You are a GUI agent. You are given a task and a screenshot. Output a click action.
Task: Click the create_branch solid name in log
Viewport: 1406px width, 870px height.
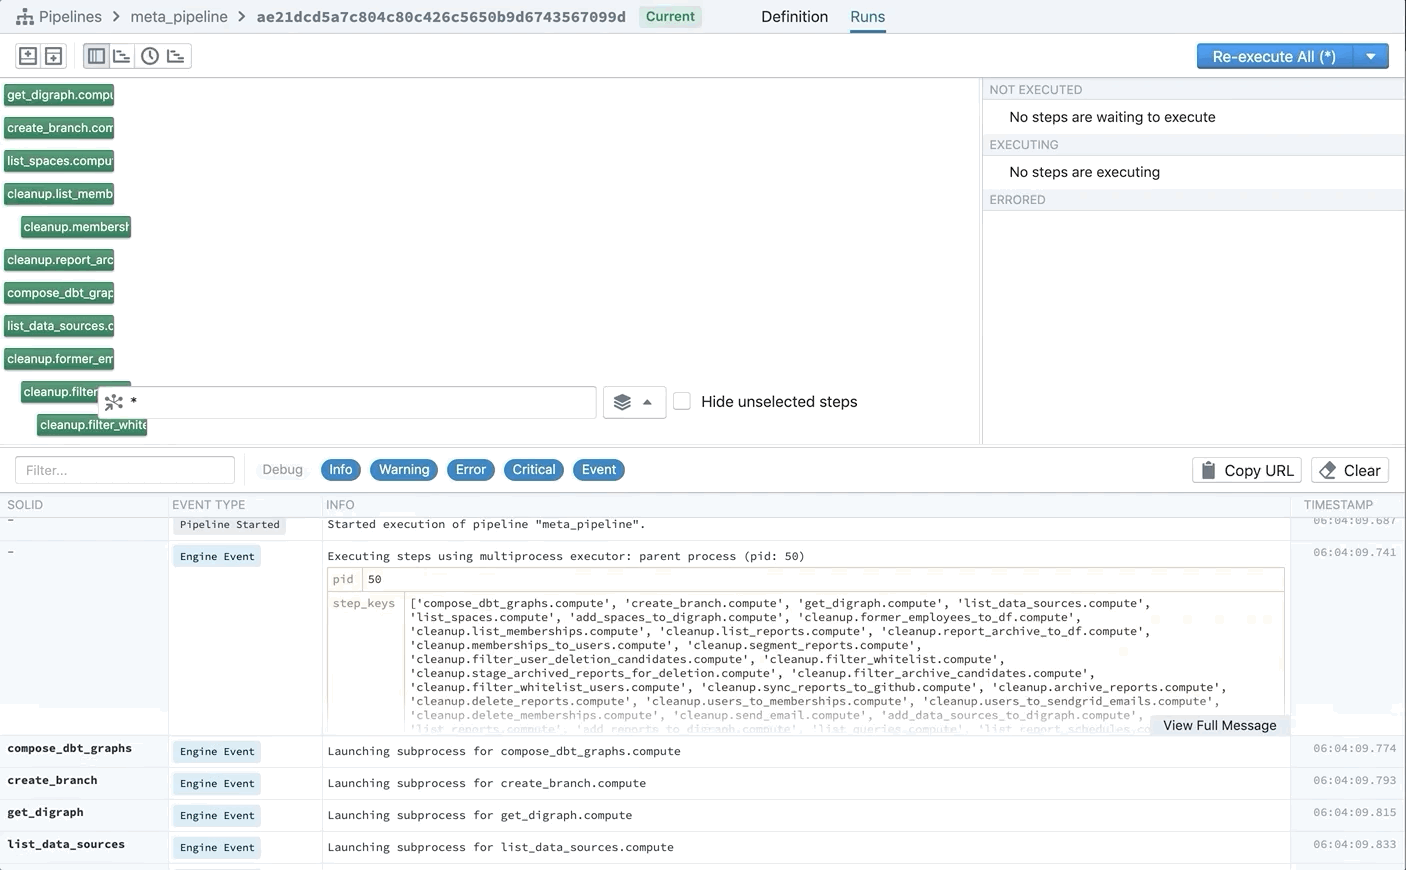(52, 780)
